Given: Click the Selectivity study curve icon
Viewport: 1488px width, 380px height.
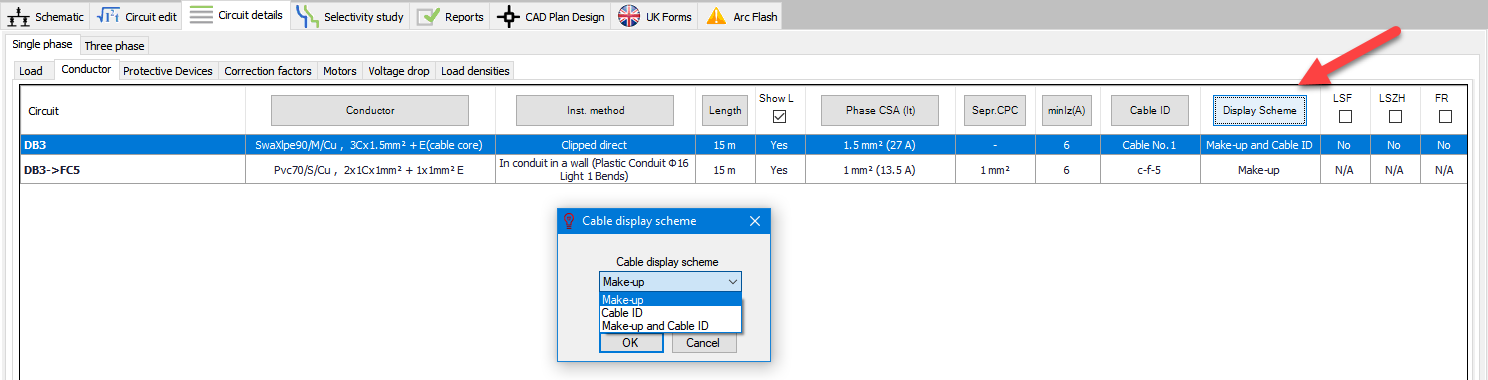Looking at the screenshot, I should [x=308, y=17].
